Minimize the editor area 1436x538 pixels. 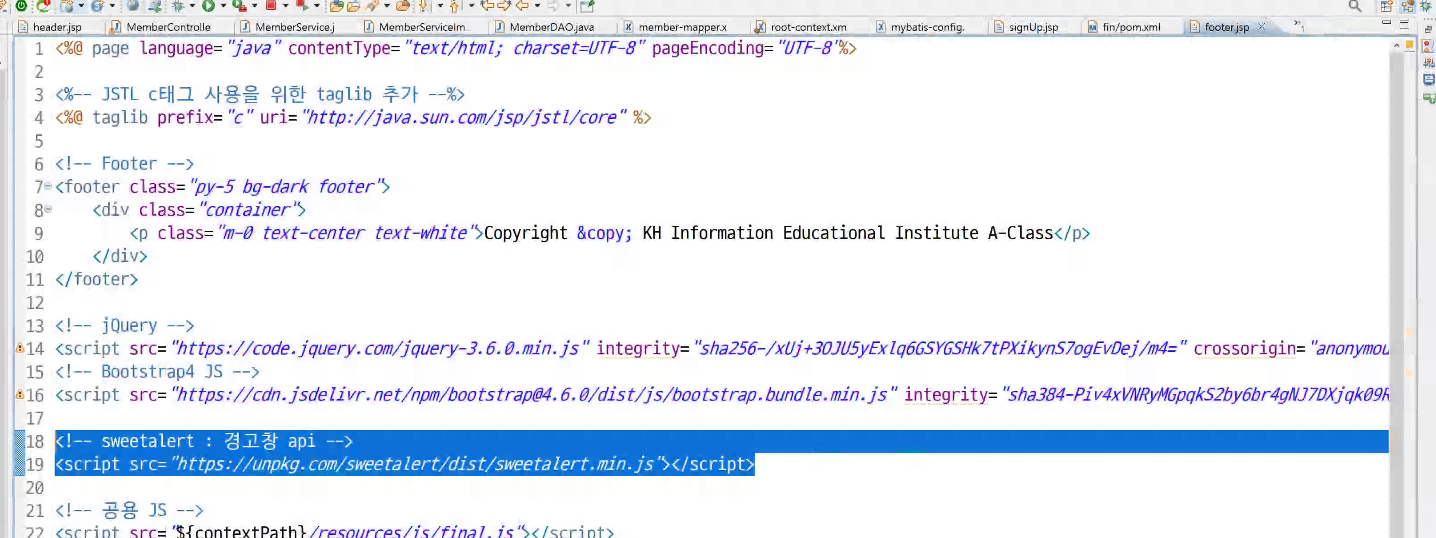pos(1386,22)
